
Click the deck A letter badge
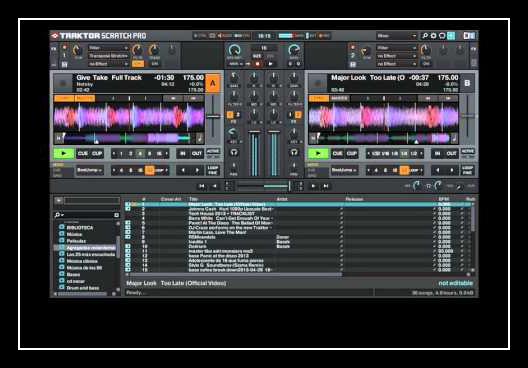coord(213,83)
